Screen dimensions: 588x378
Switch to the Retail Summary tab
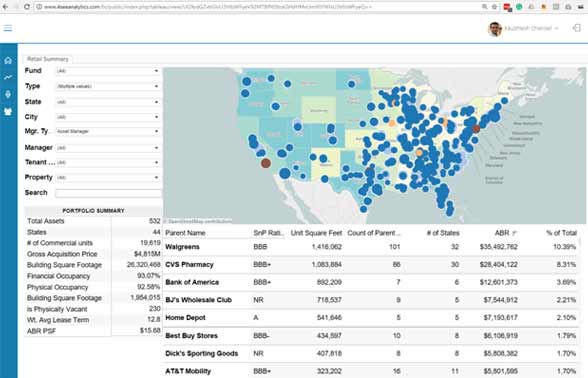point(48,59)
